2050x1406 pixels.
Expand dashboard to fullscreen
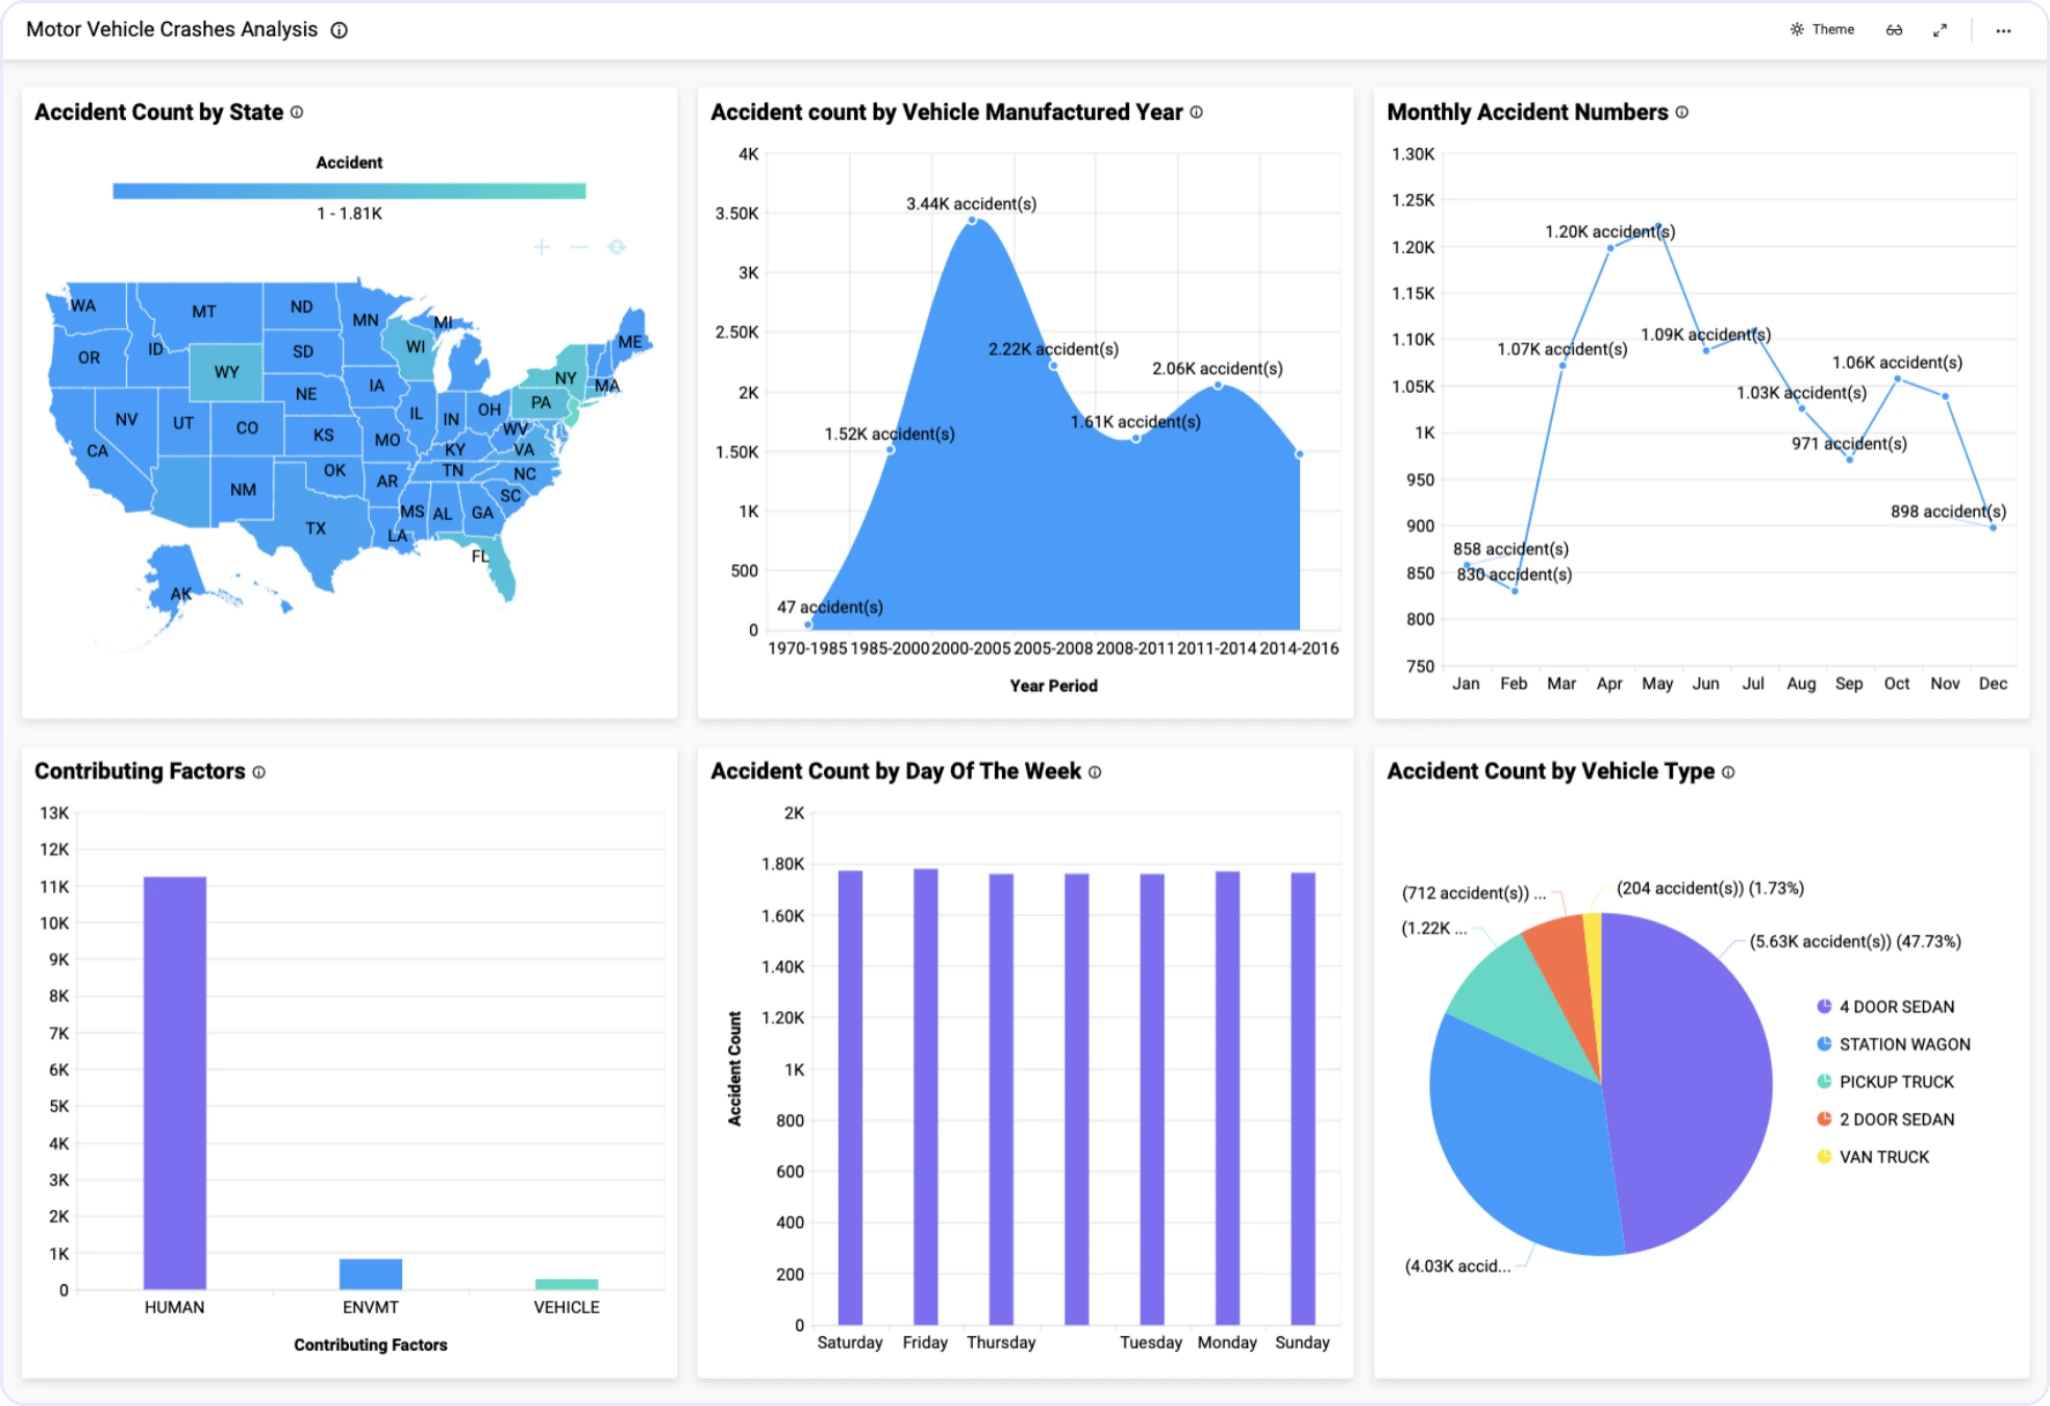(1940, 30)
